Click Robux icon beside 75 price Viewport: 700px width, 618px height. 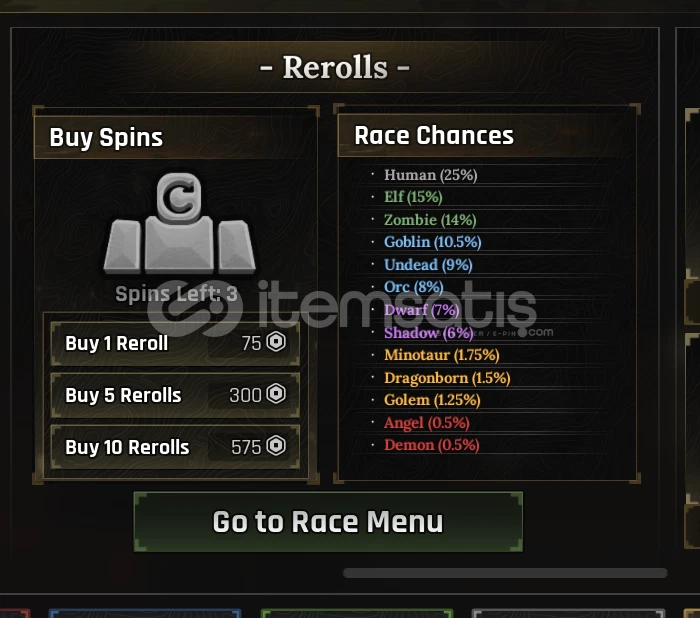[276, 342]
